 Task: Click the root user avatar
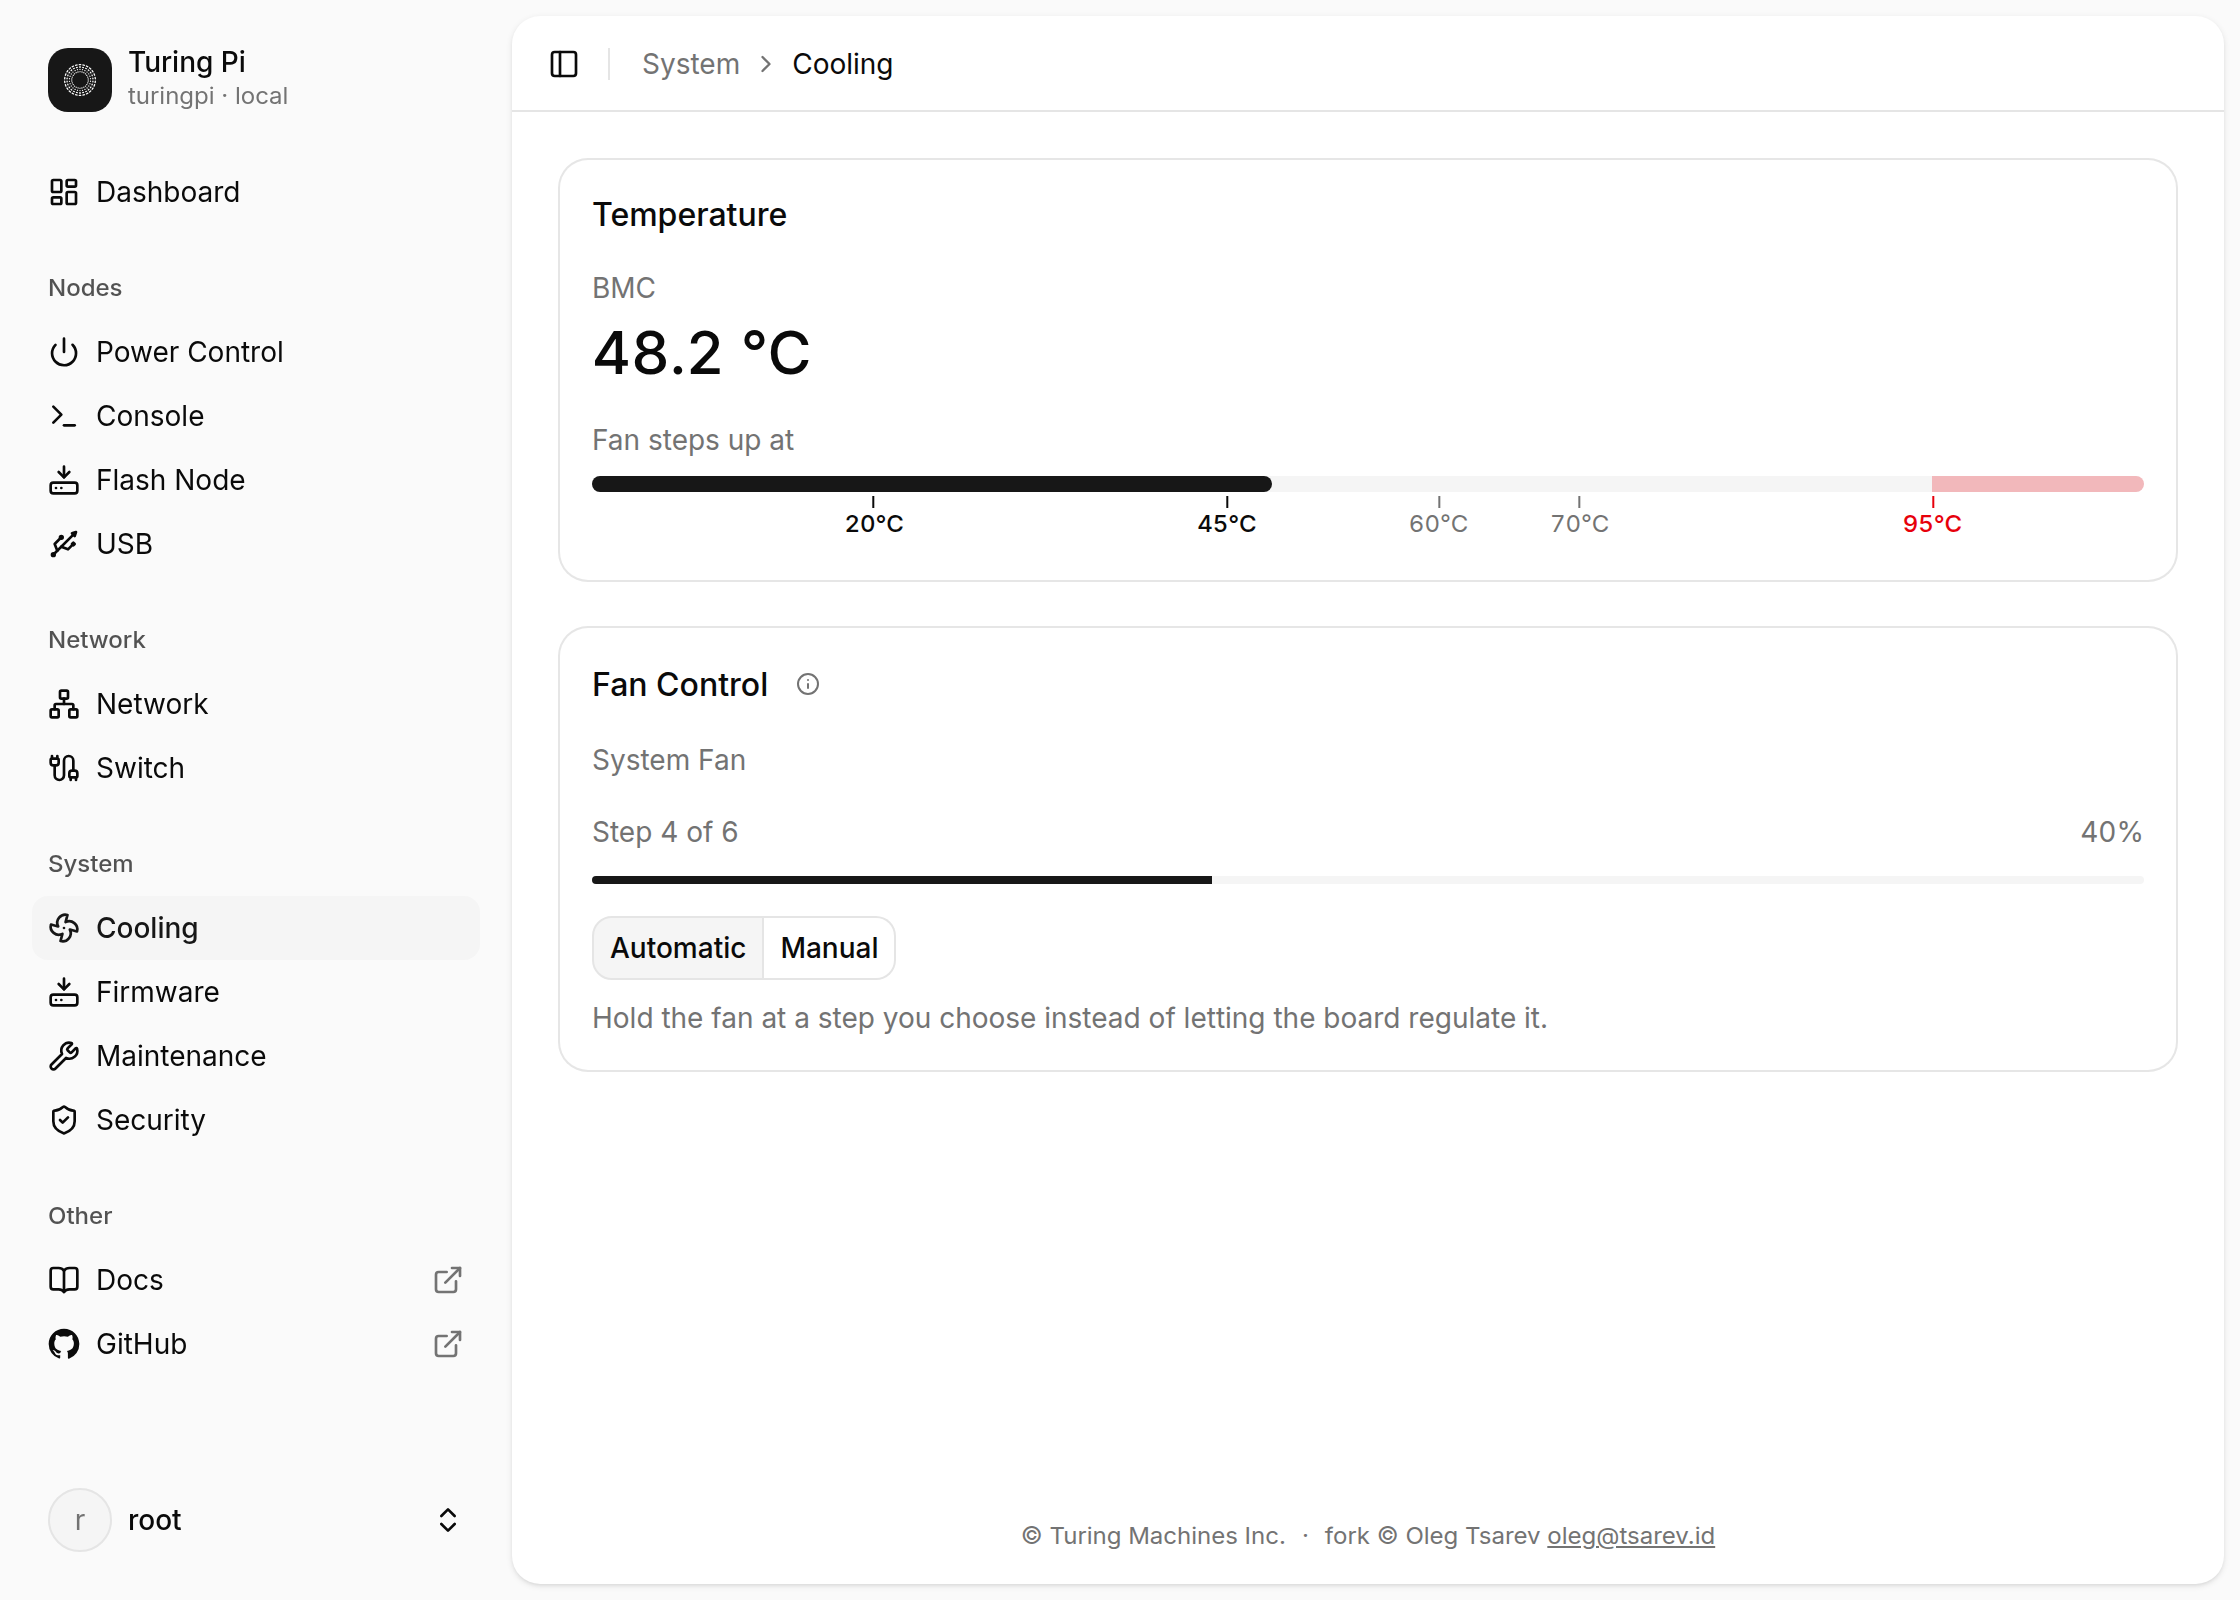pyautogui.click(x=80, y=1520)
